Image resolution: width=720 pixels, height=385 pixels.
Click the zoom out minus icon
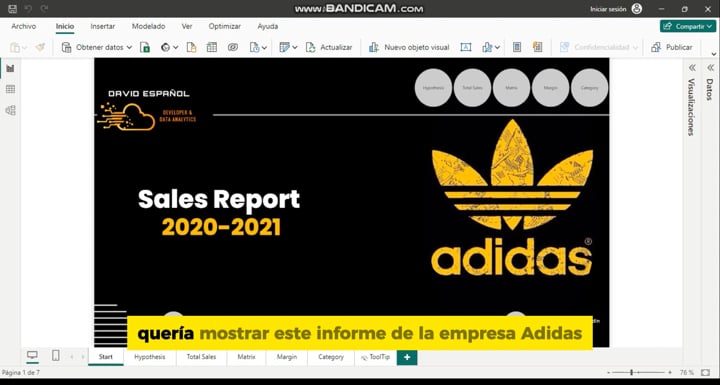tap(609, 372)
